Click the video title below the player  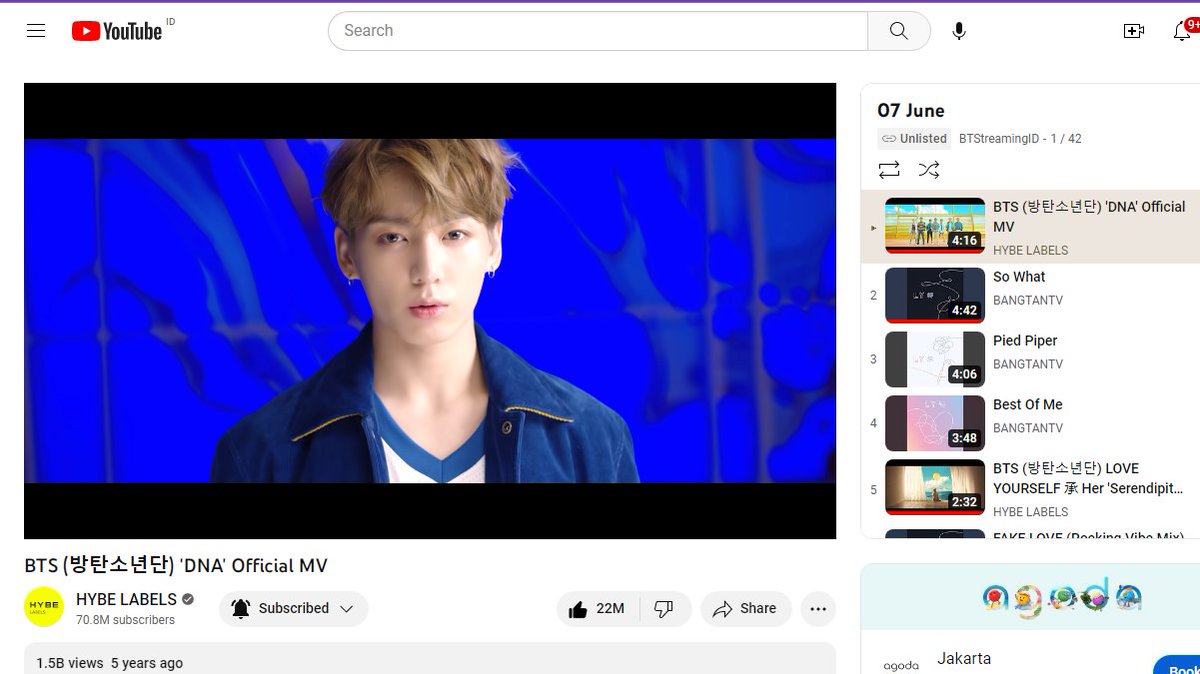click(x=176, y=565)
